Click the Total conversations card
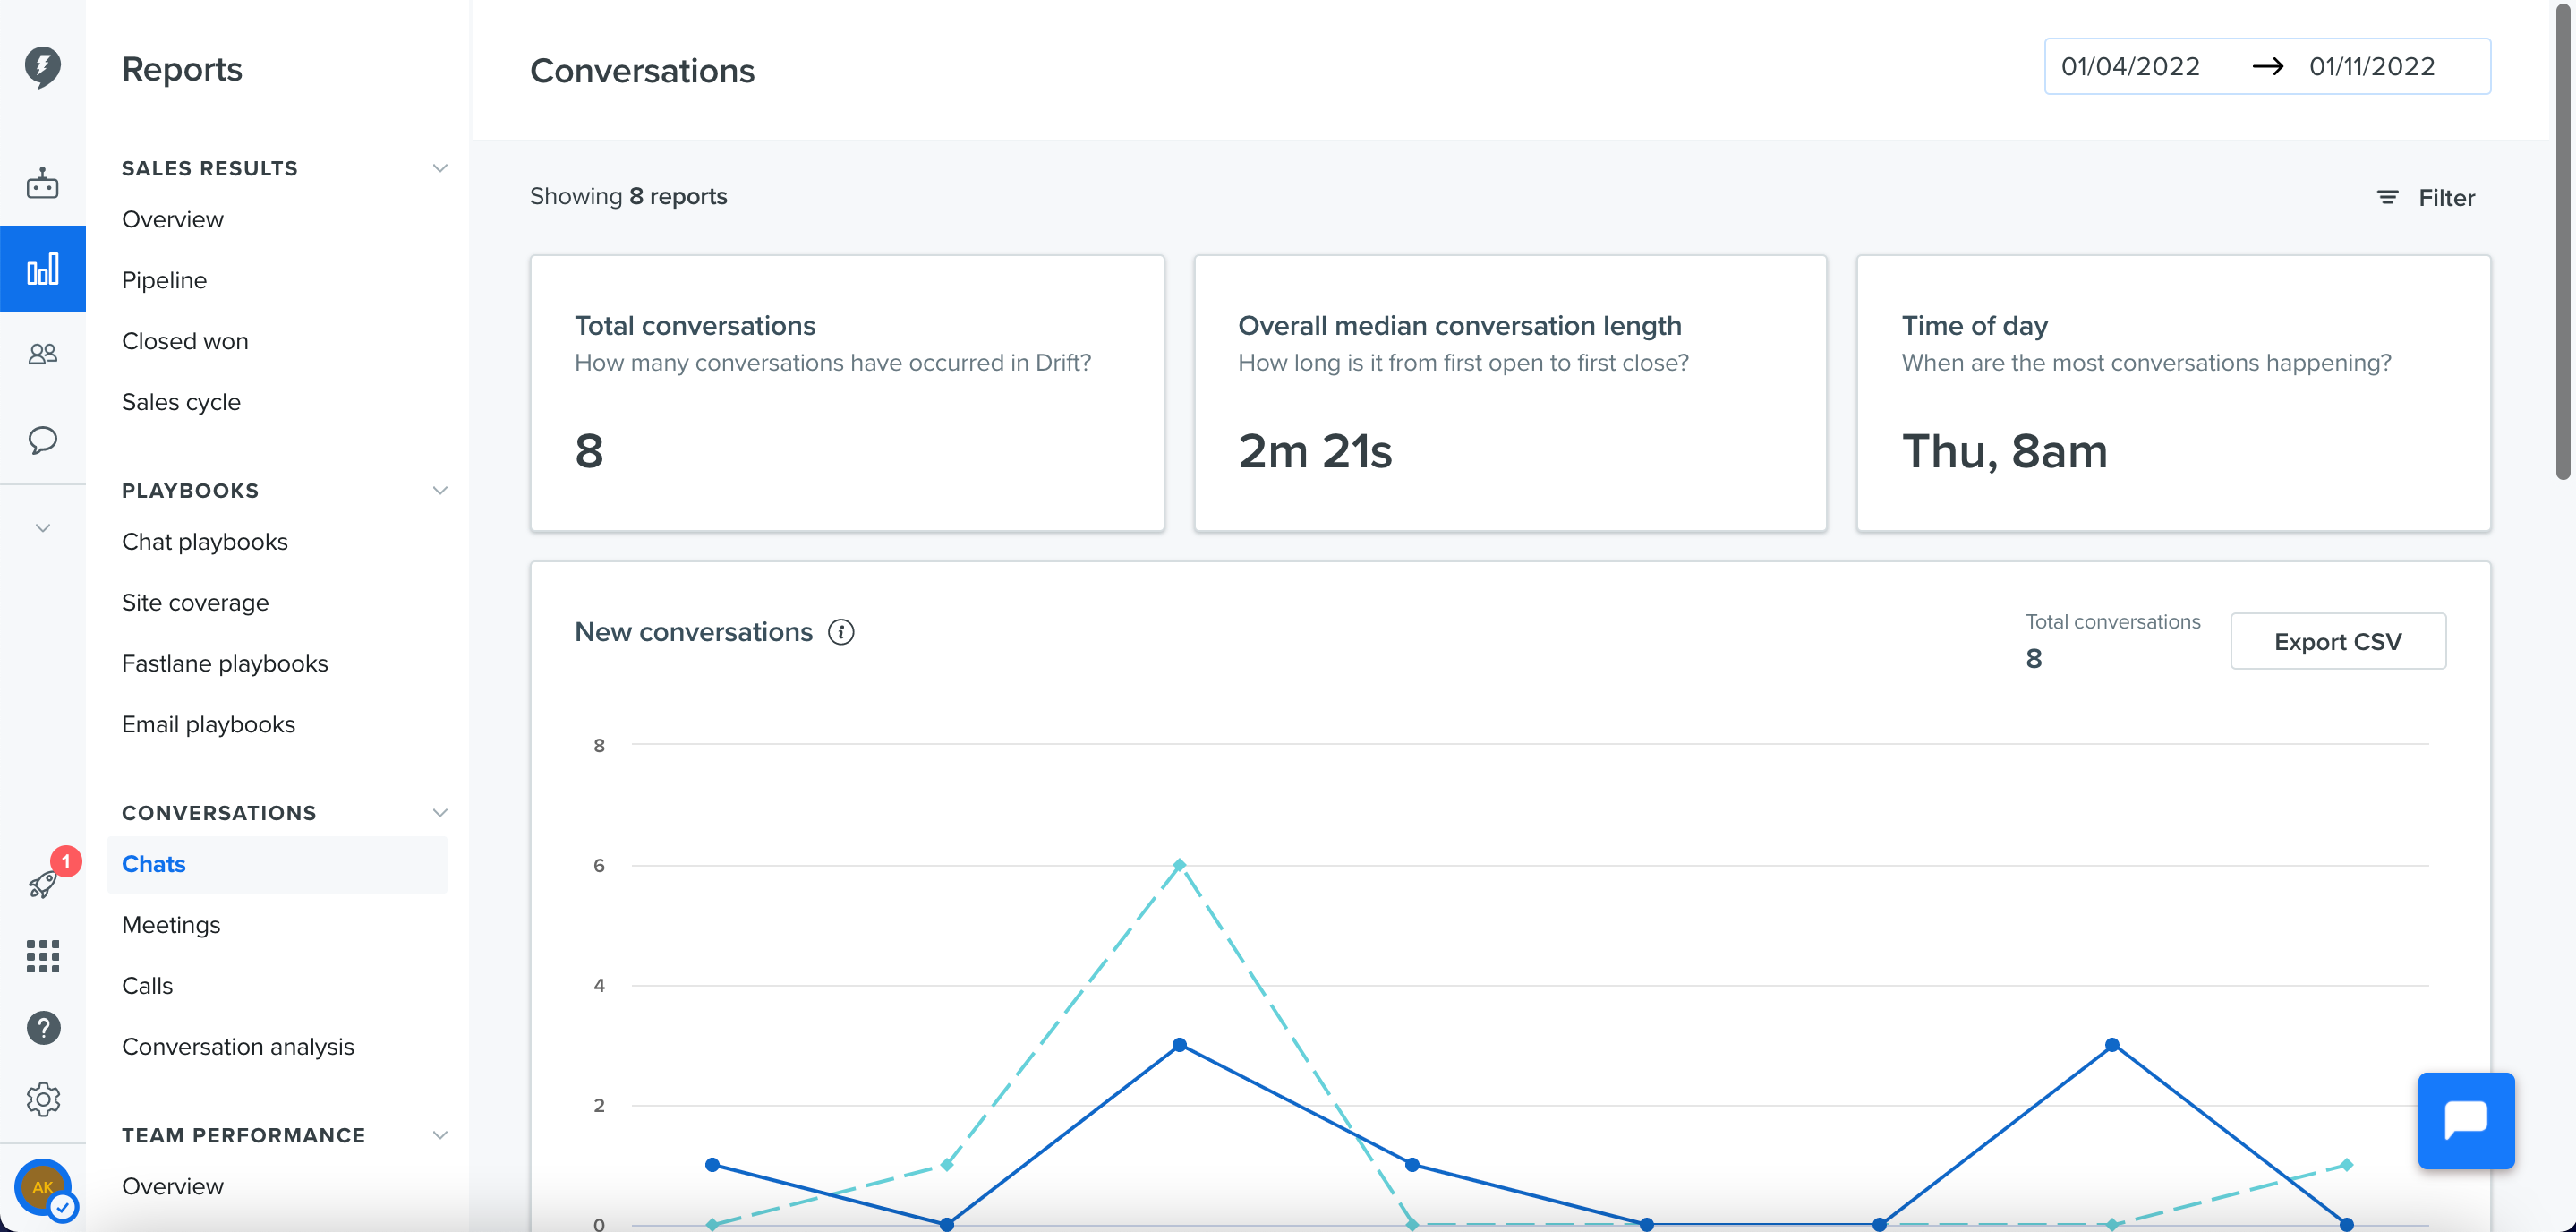The width and height of the screenshot is (2576, 1232). click(x=847, y=393)
